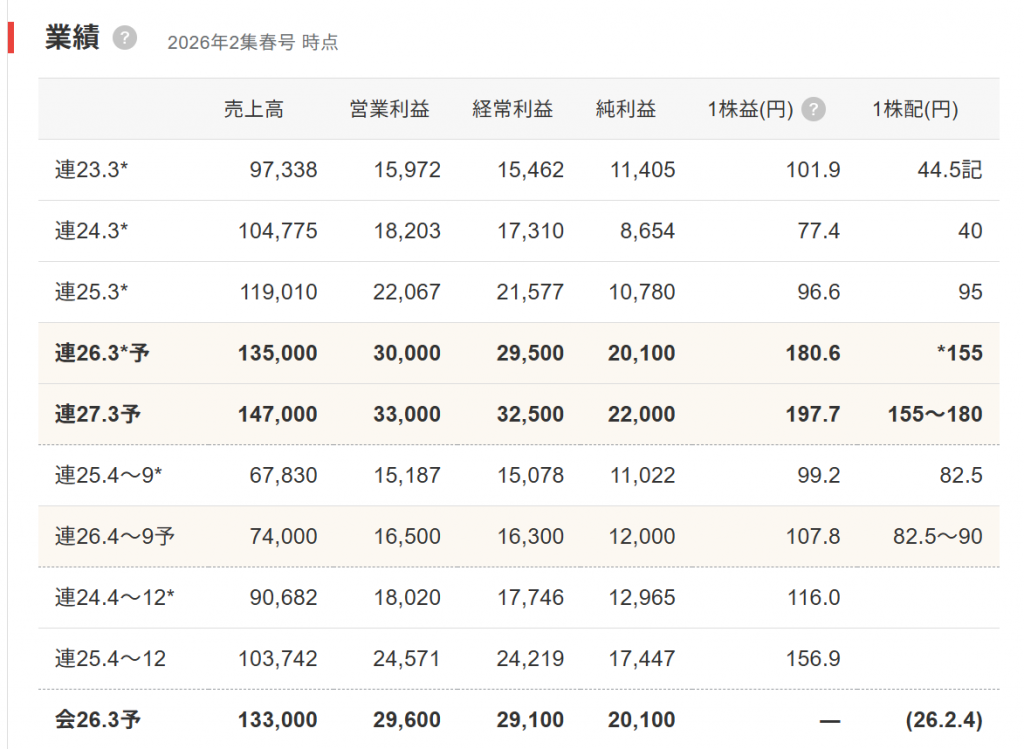Click the 売上高 column header
Viewport: 1024px width, 749px height.
point(254,110)
